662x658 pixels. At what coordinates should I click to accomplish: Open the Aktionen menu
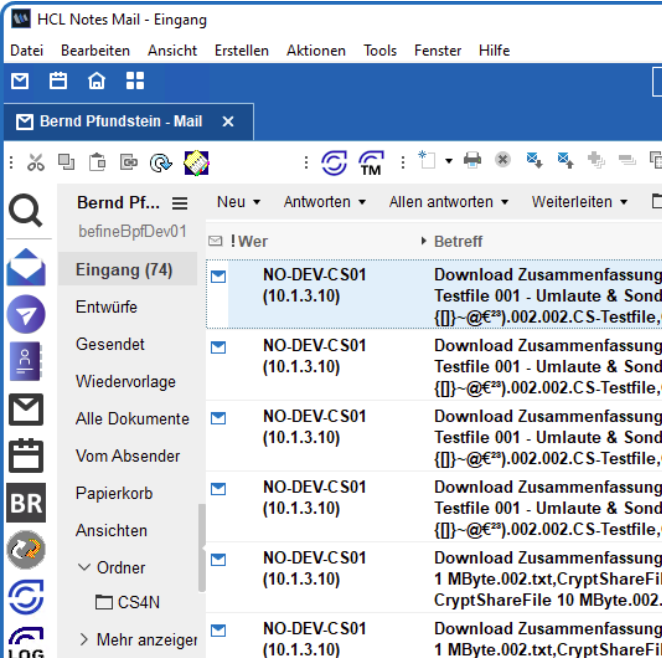click(316, 50)
